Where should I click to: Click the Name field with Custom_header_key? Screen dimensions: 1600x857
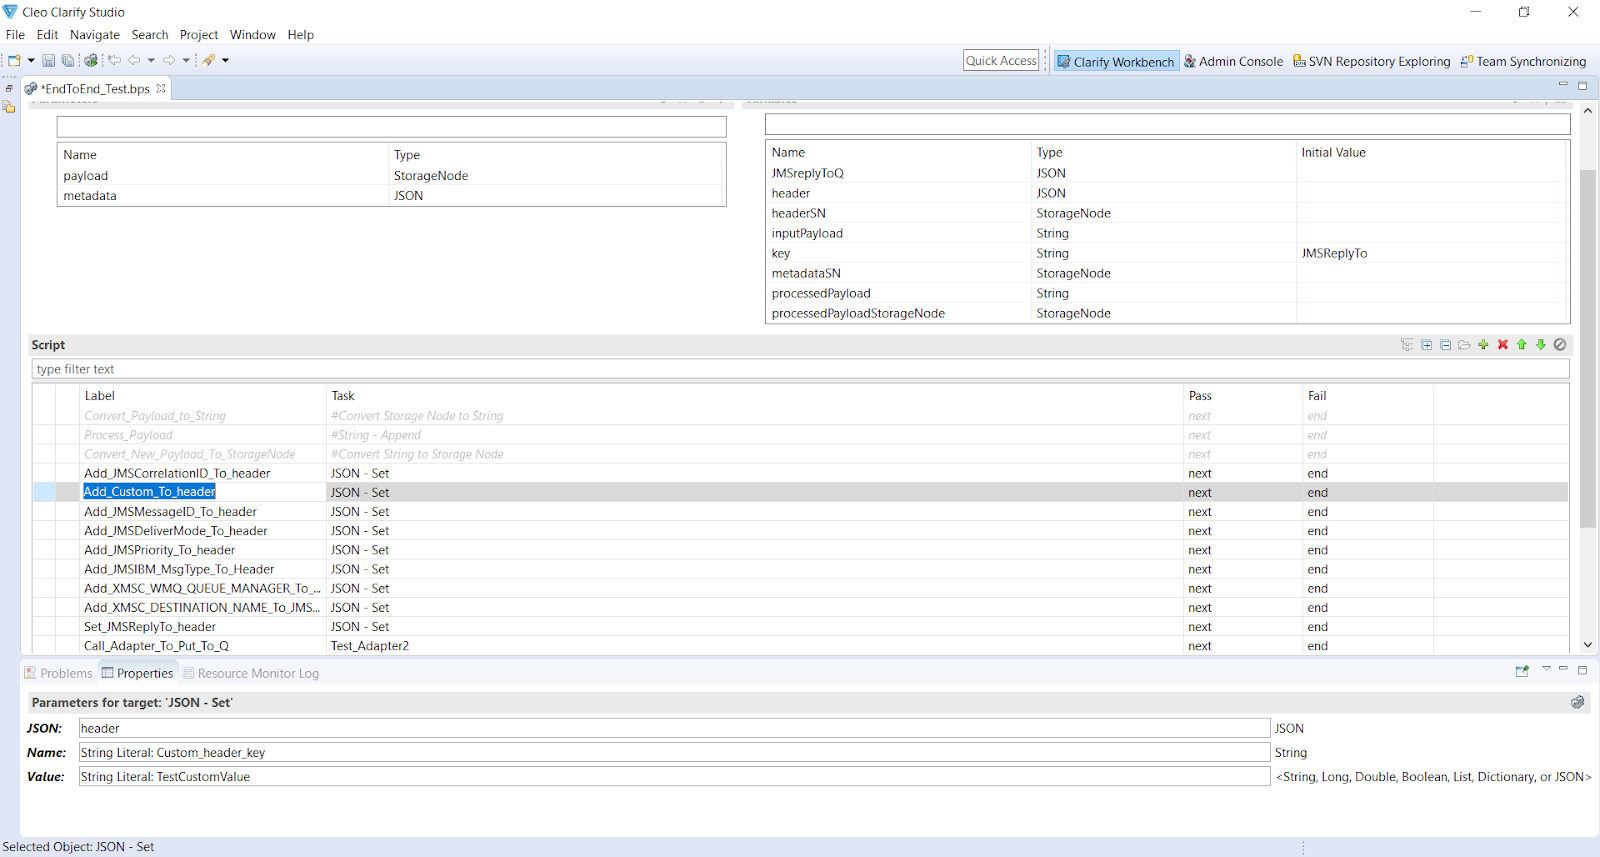[674, 752]
